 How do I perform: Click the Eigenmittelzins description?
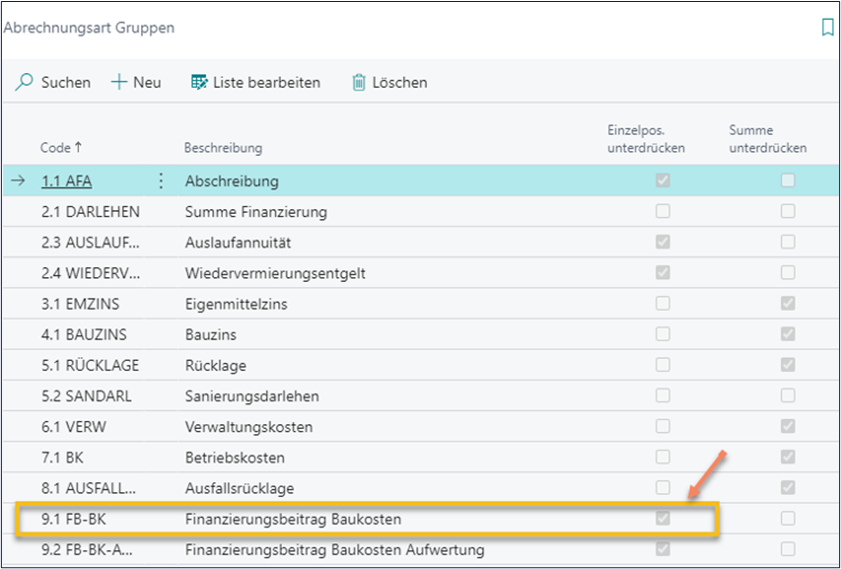[236, 304]
